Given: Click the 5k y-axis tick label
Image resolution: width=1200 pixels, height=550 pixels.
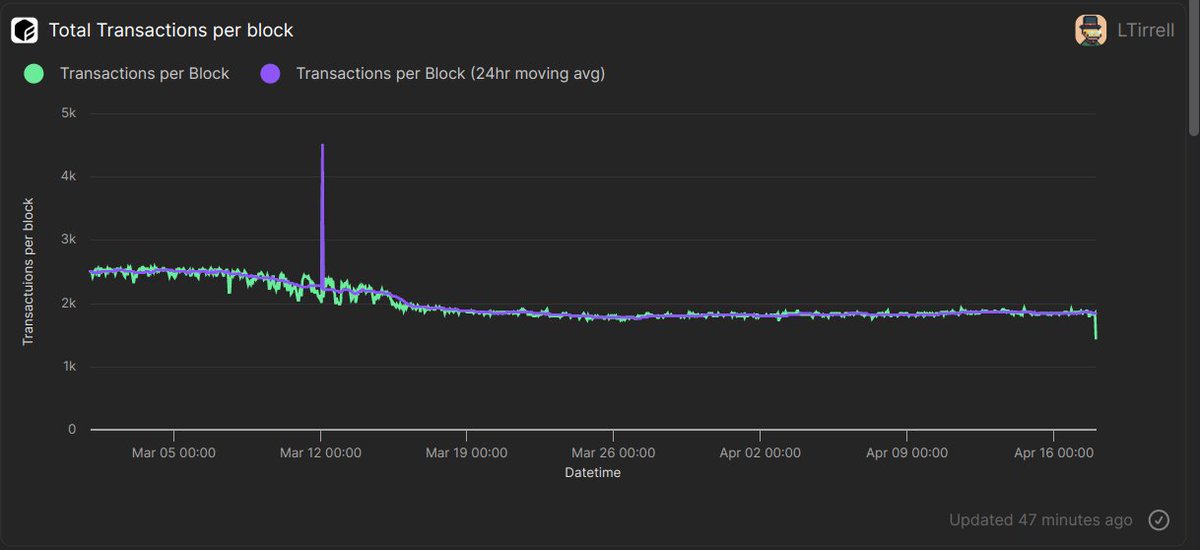Looking at the screenshot, I should (x=69, y=113).
